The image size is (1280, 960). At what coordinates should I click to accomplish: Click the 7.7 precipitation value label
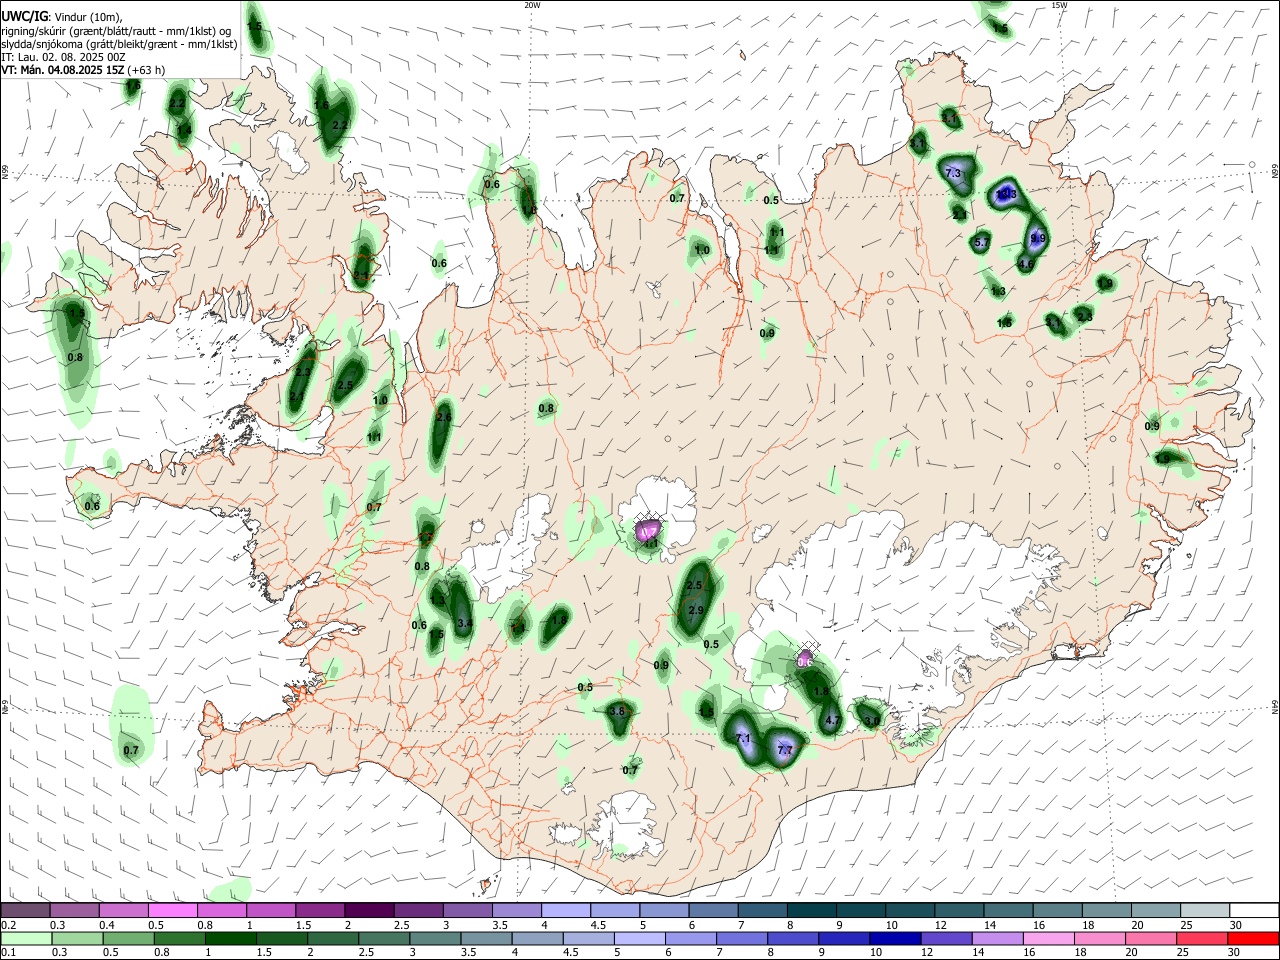tap(785, 750)
